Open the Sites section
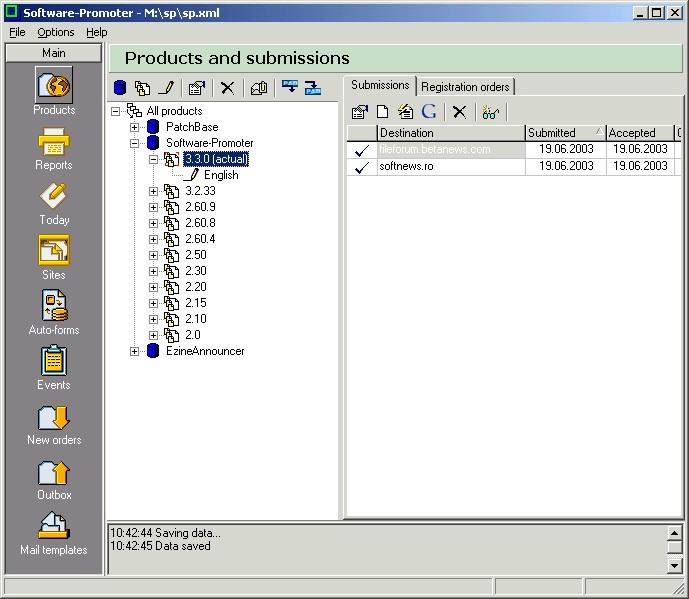The image size is (689, 599). coord(54,258)
